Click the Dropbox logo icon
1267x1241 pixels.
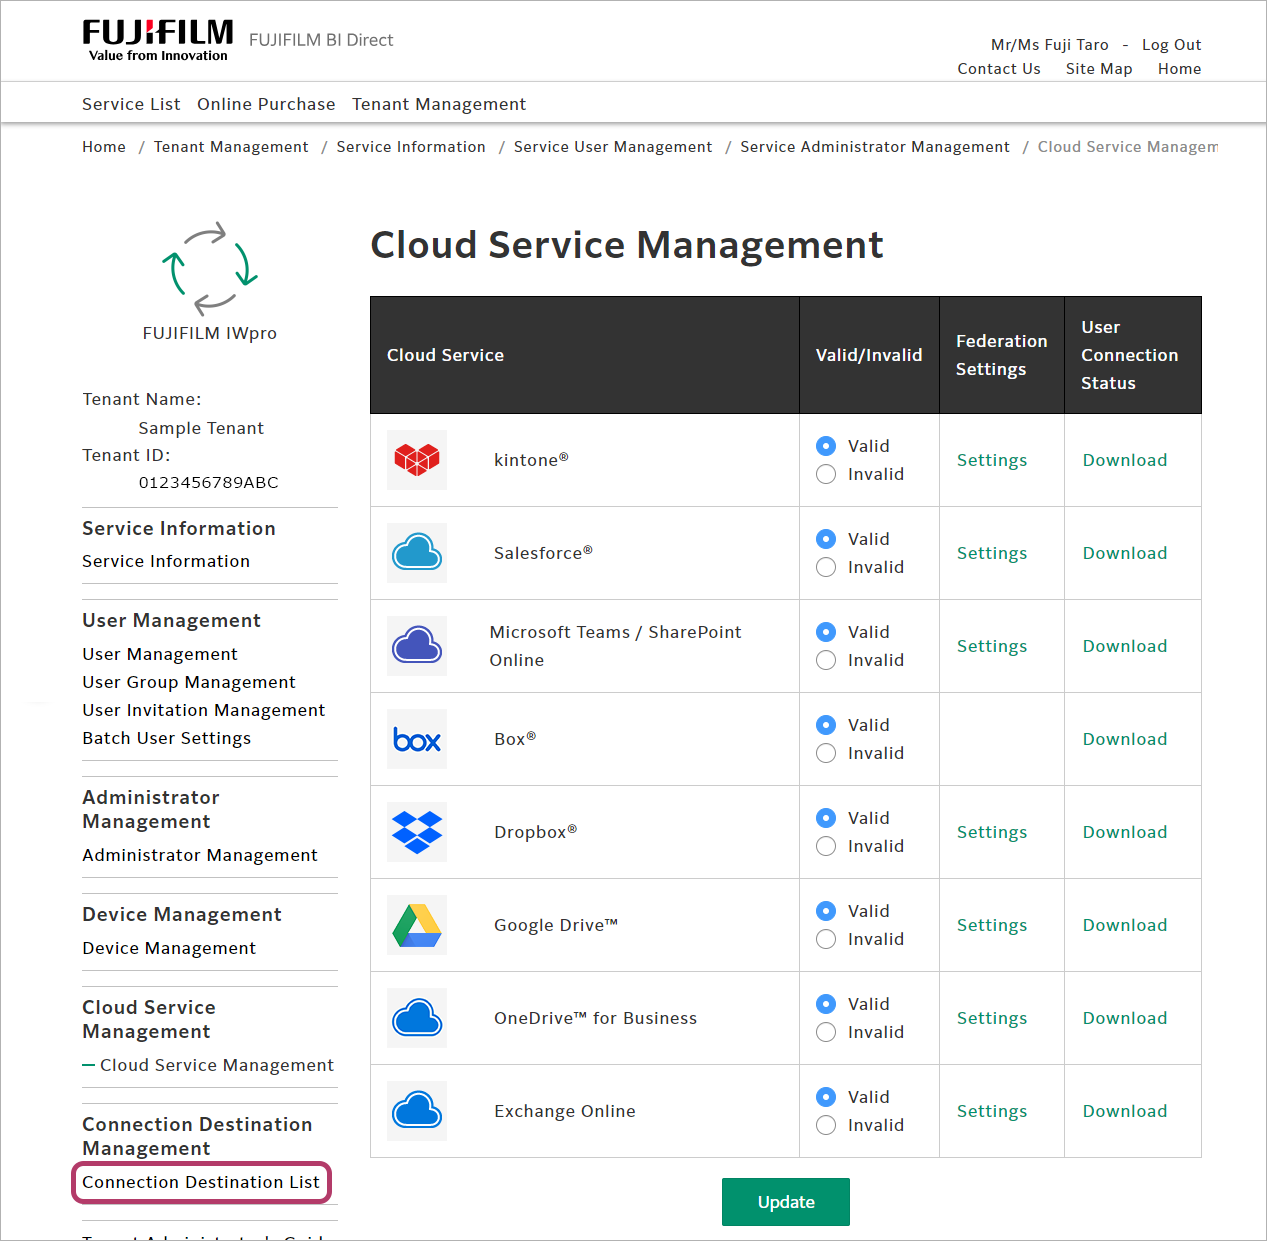(x=417, y=832)
